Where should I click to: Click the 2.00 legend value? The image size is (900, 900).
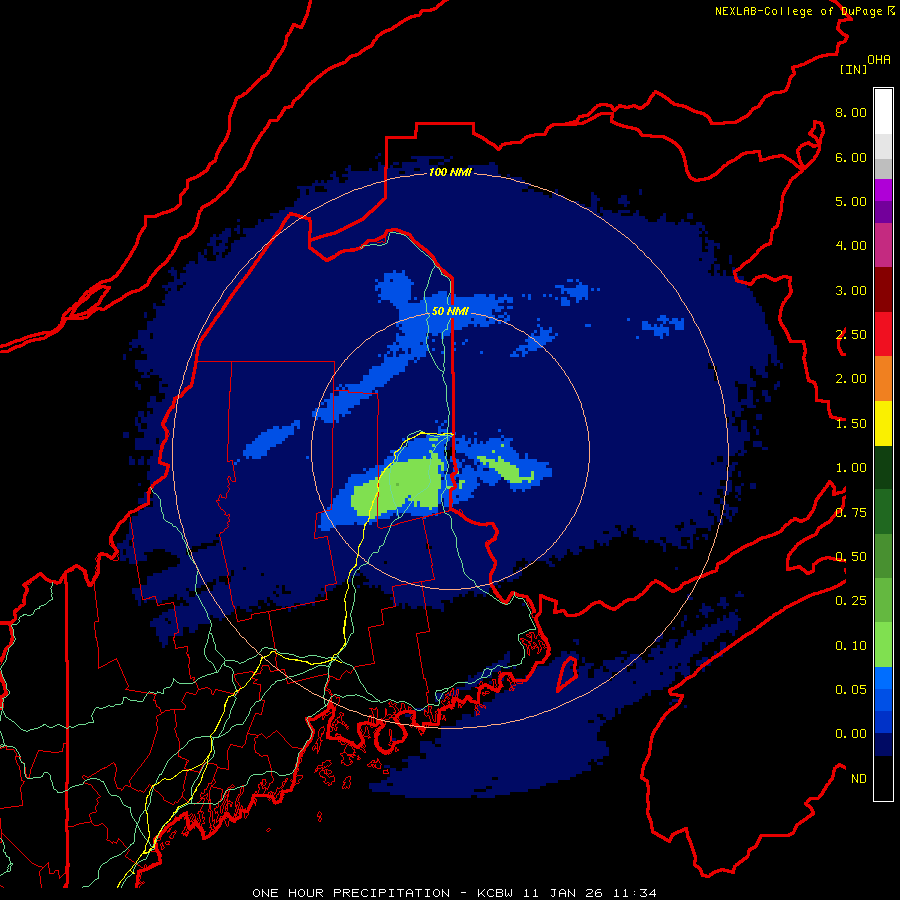tap(851, 379)
